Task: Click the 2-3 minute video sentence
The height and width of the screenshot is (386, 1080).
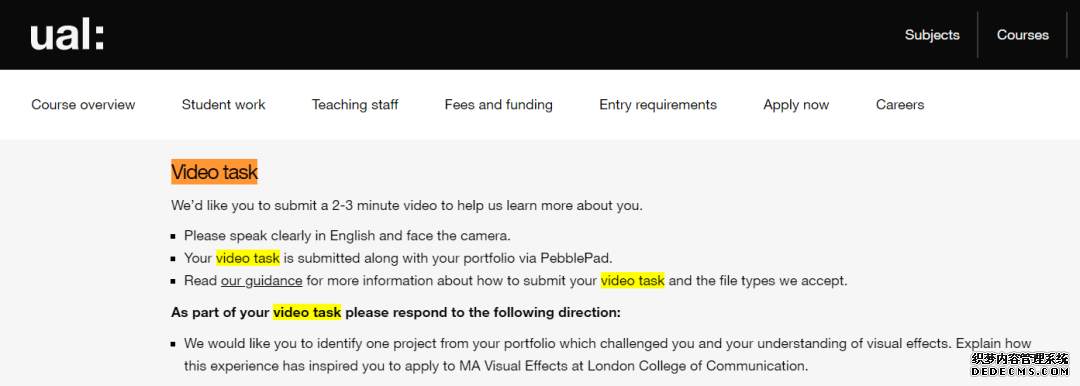Action: tap(407, 205)
